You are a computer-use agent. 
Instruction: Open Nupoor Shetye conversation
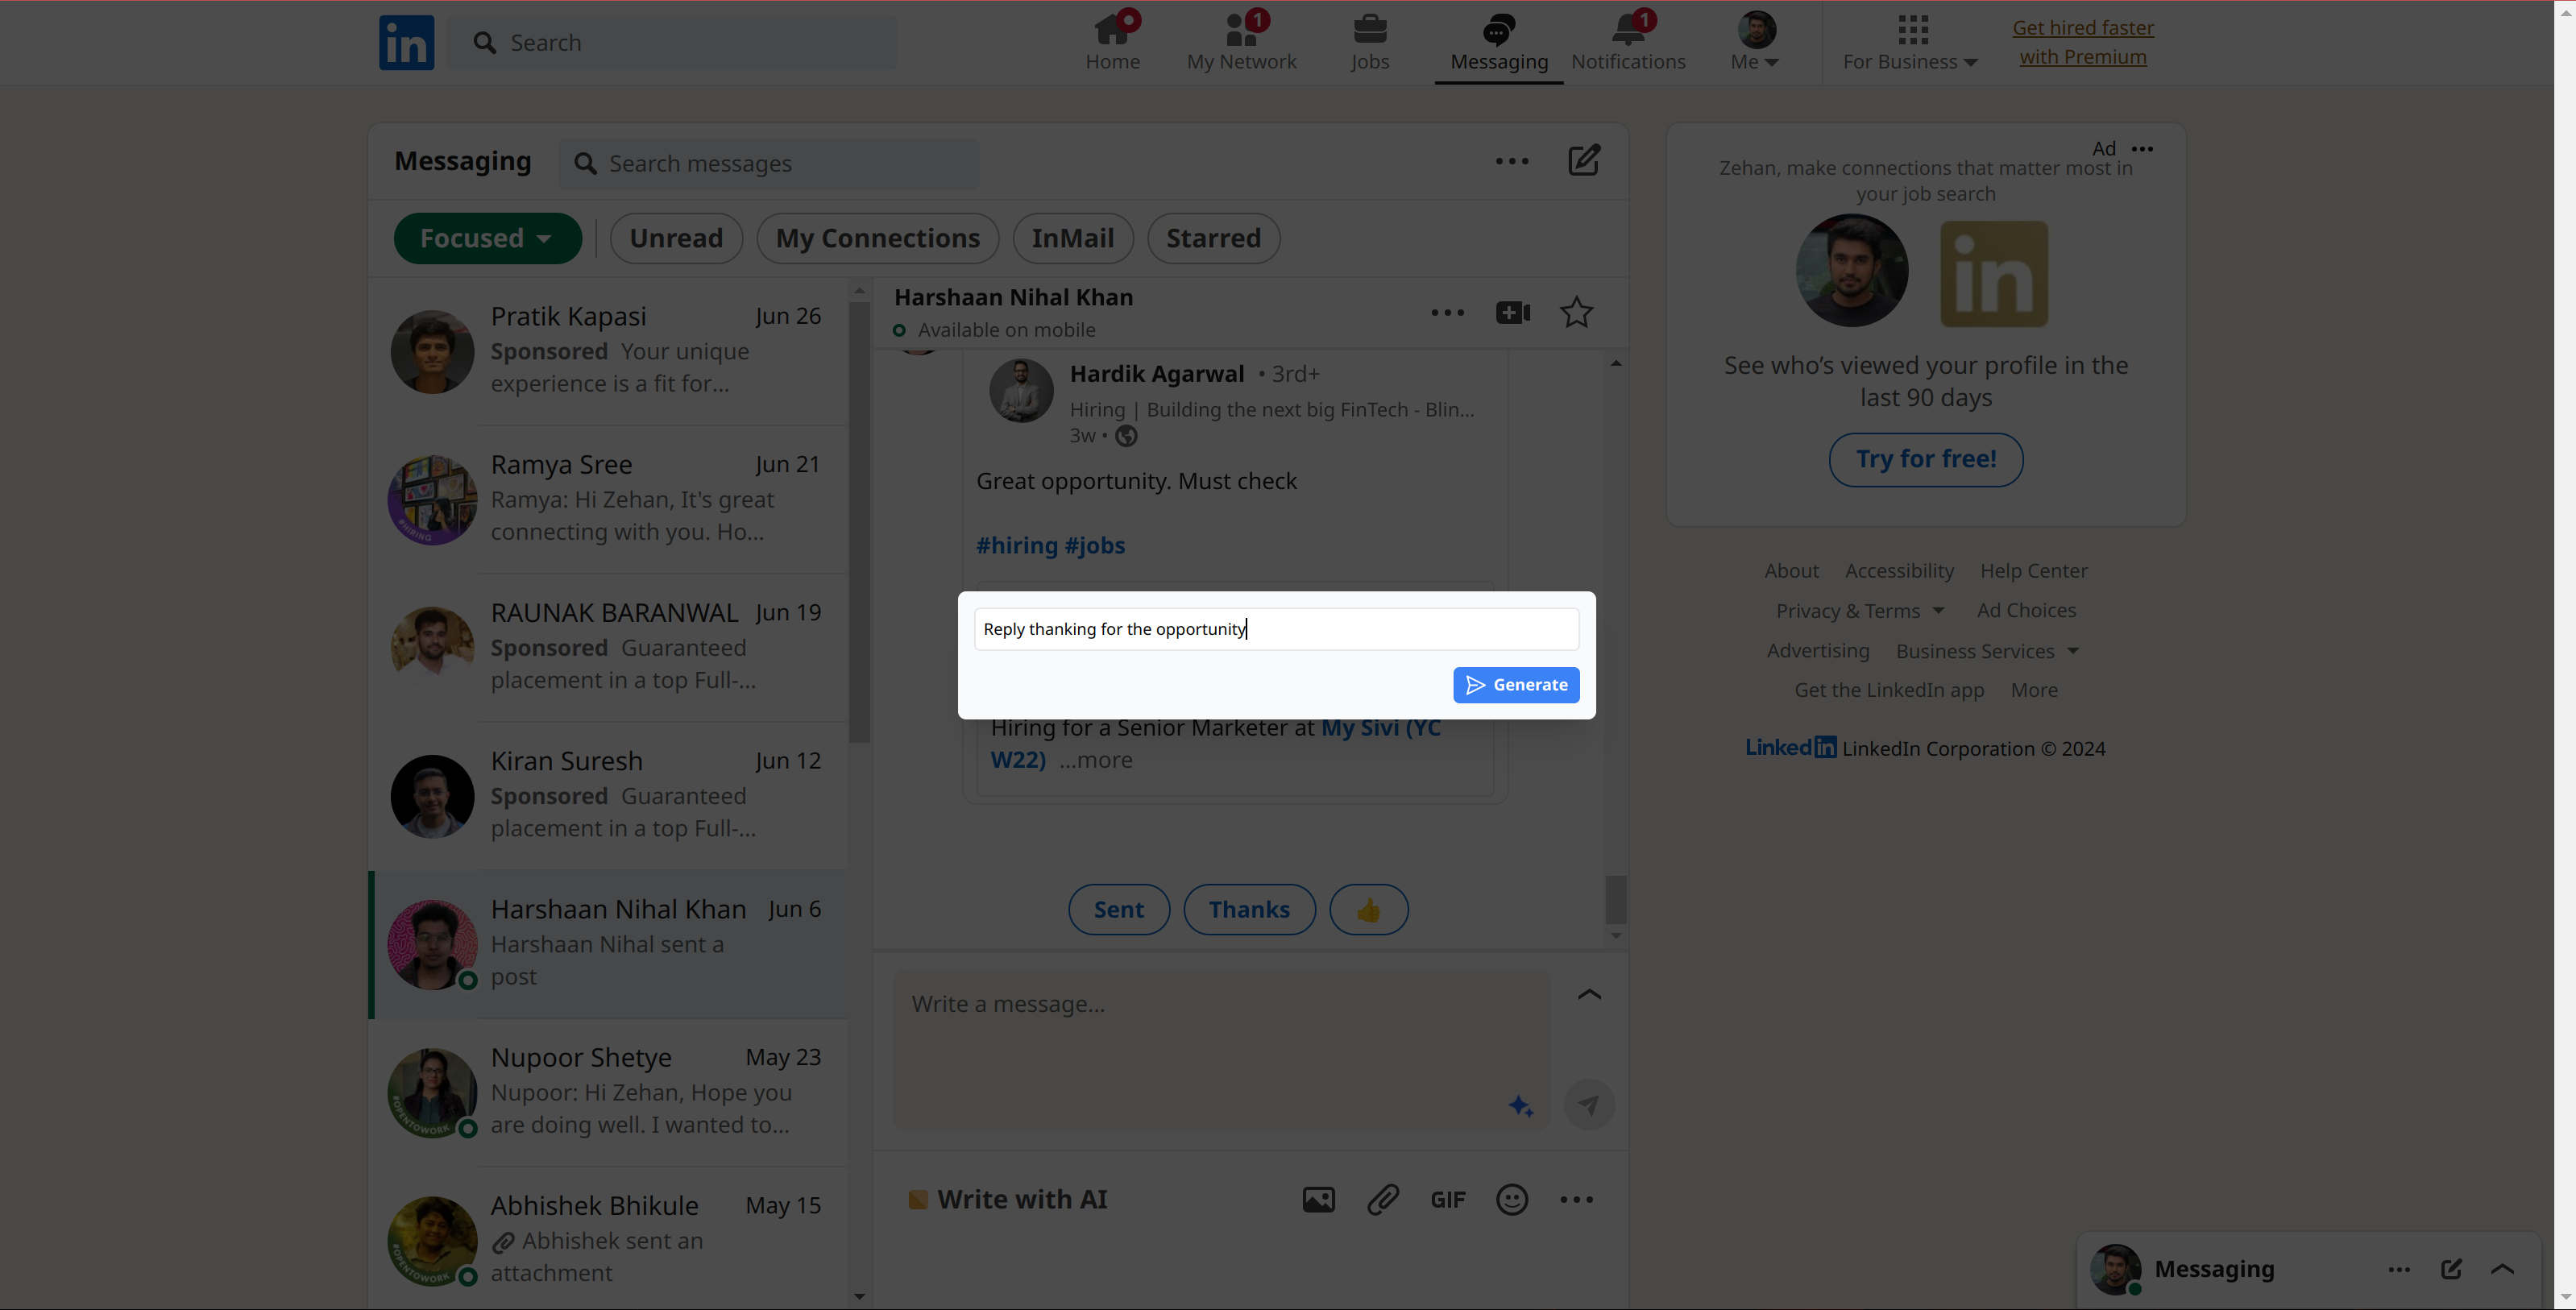(608, 1092)
